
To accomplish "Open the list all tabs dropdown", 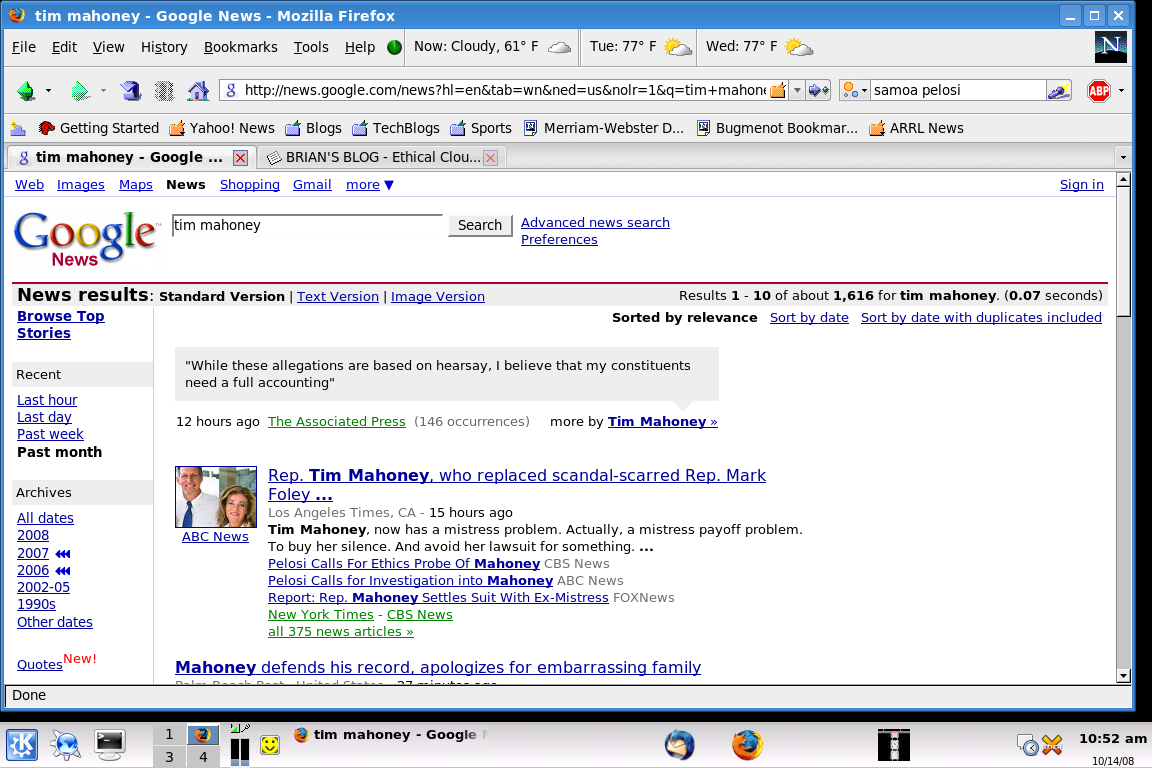I will (x=1123, y=157).
